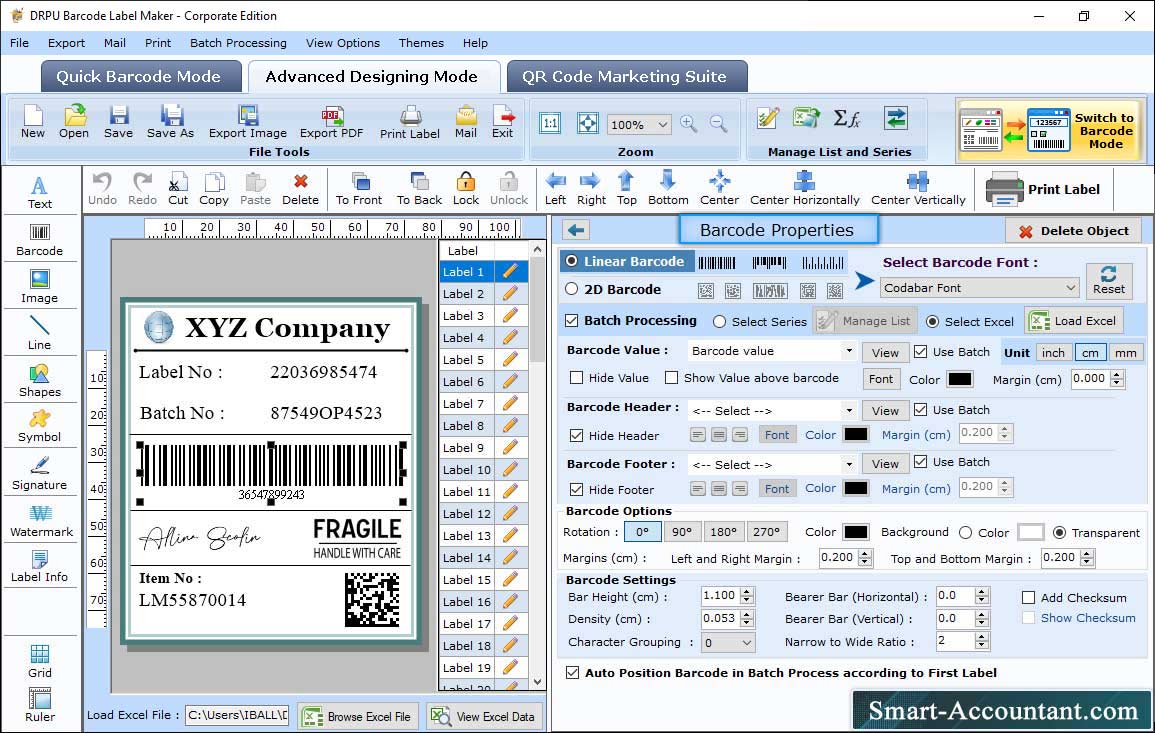The width and height of the screenshot is (1155, 733).
Task: Click the back arrow in Barcode Properties
Action: pos(577,231)
